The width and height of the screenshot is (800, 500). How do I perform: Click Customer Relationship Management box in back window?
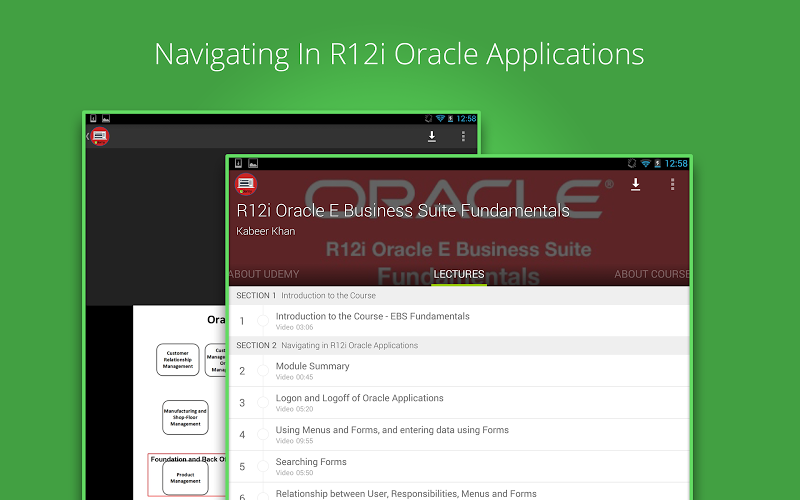178,360
